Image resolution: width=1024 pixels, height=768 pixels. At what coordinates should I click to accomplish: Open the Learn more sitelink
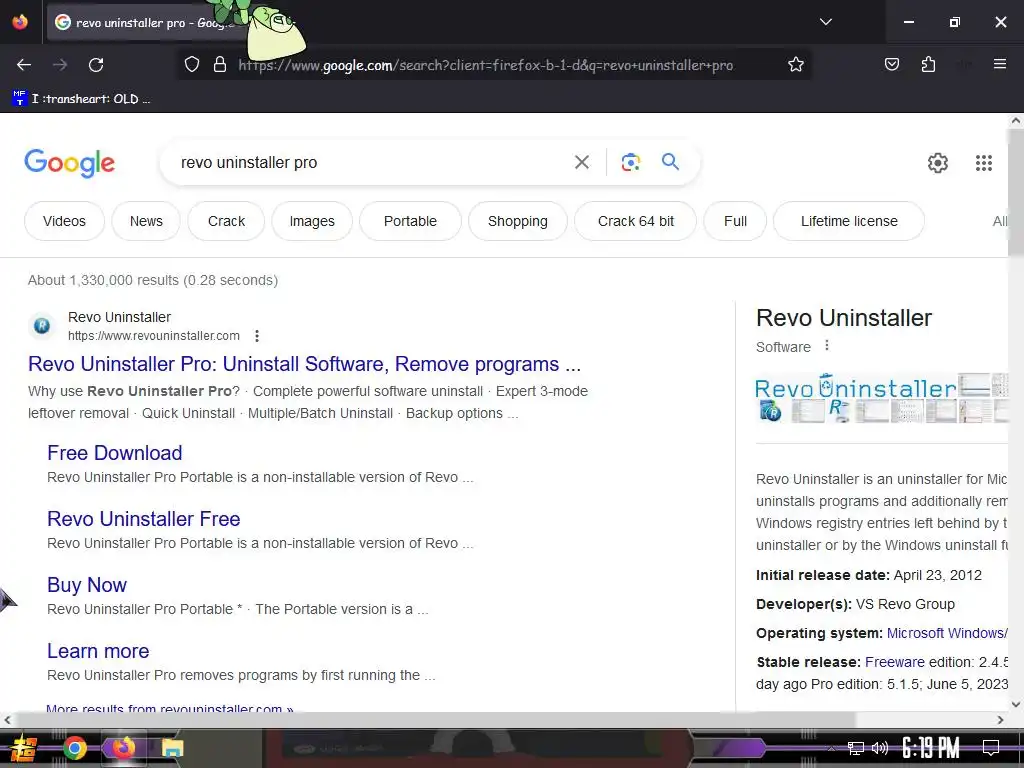click(x=98, y=650)
